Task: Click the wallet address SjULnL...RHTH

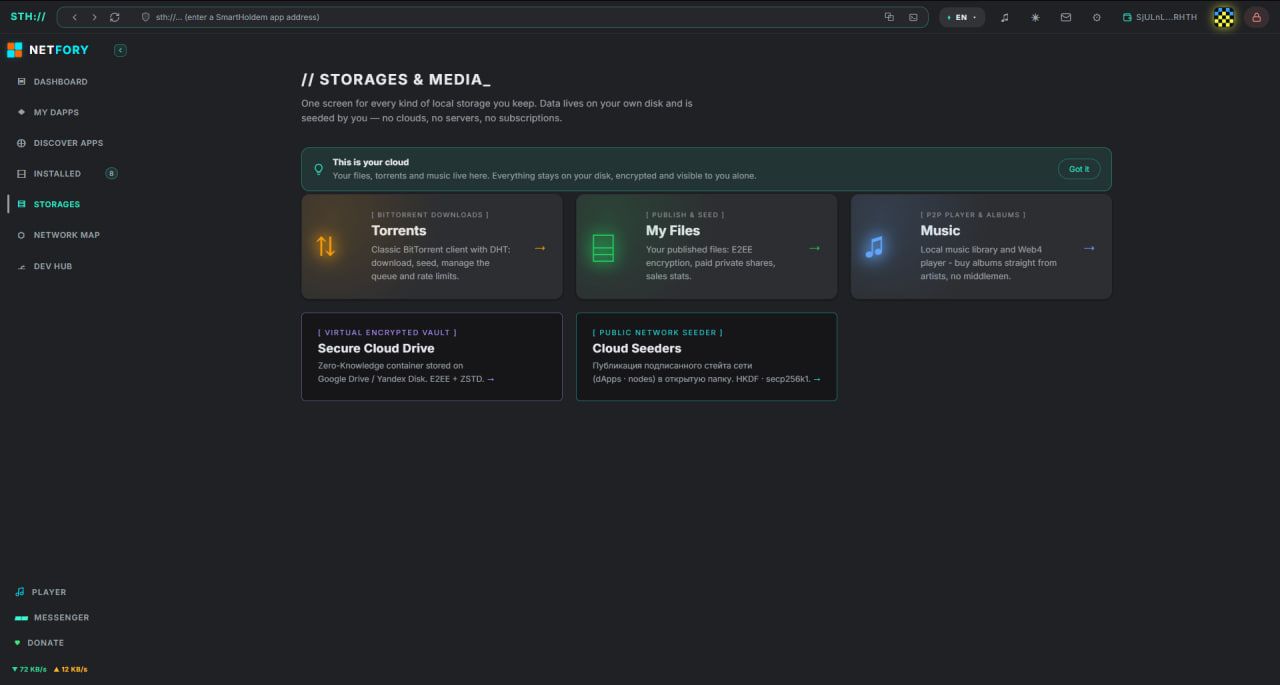Action: click(1160, 17)
